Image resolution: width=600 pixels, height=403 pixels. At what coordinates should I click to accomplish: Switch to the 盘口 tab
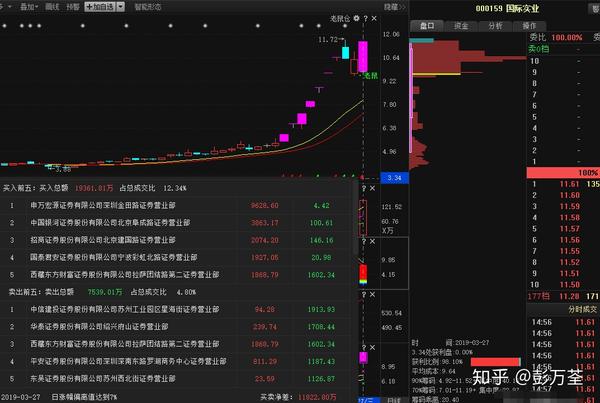coord(427,26)
